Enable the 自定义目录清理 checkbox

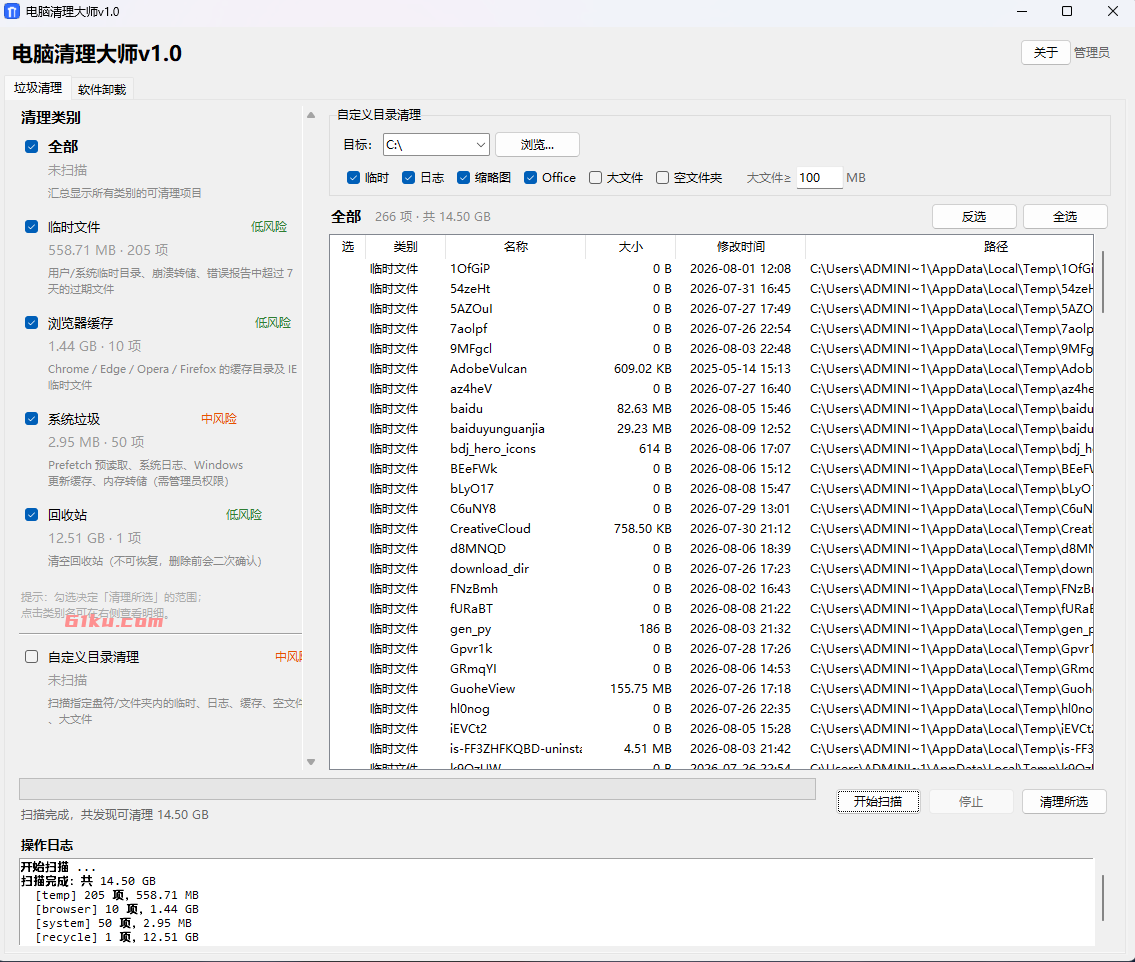(31, 657)
